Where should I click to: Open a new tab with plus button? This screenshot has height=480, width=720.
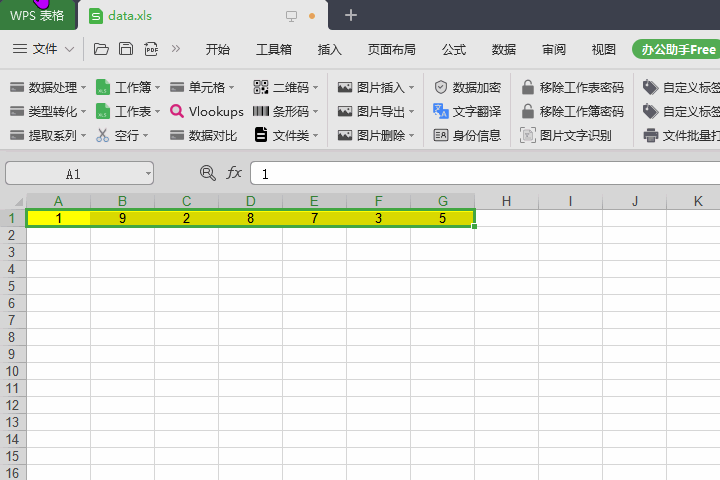(351, 16)
